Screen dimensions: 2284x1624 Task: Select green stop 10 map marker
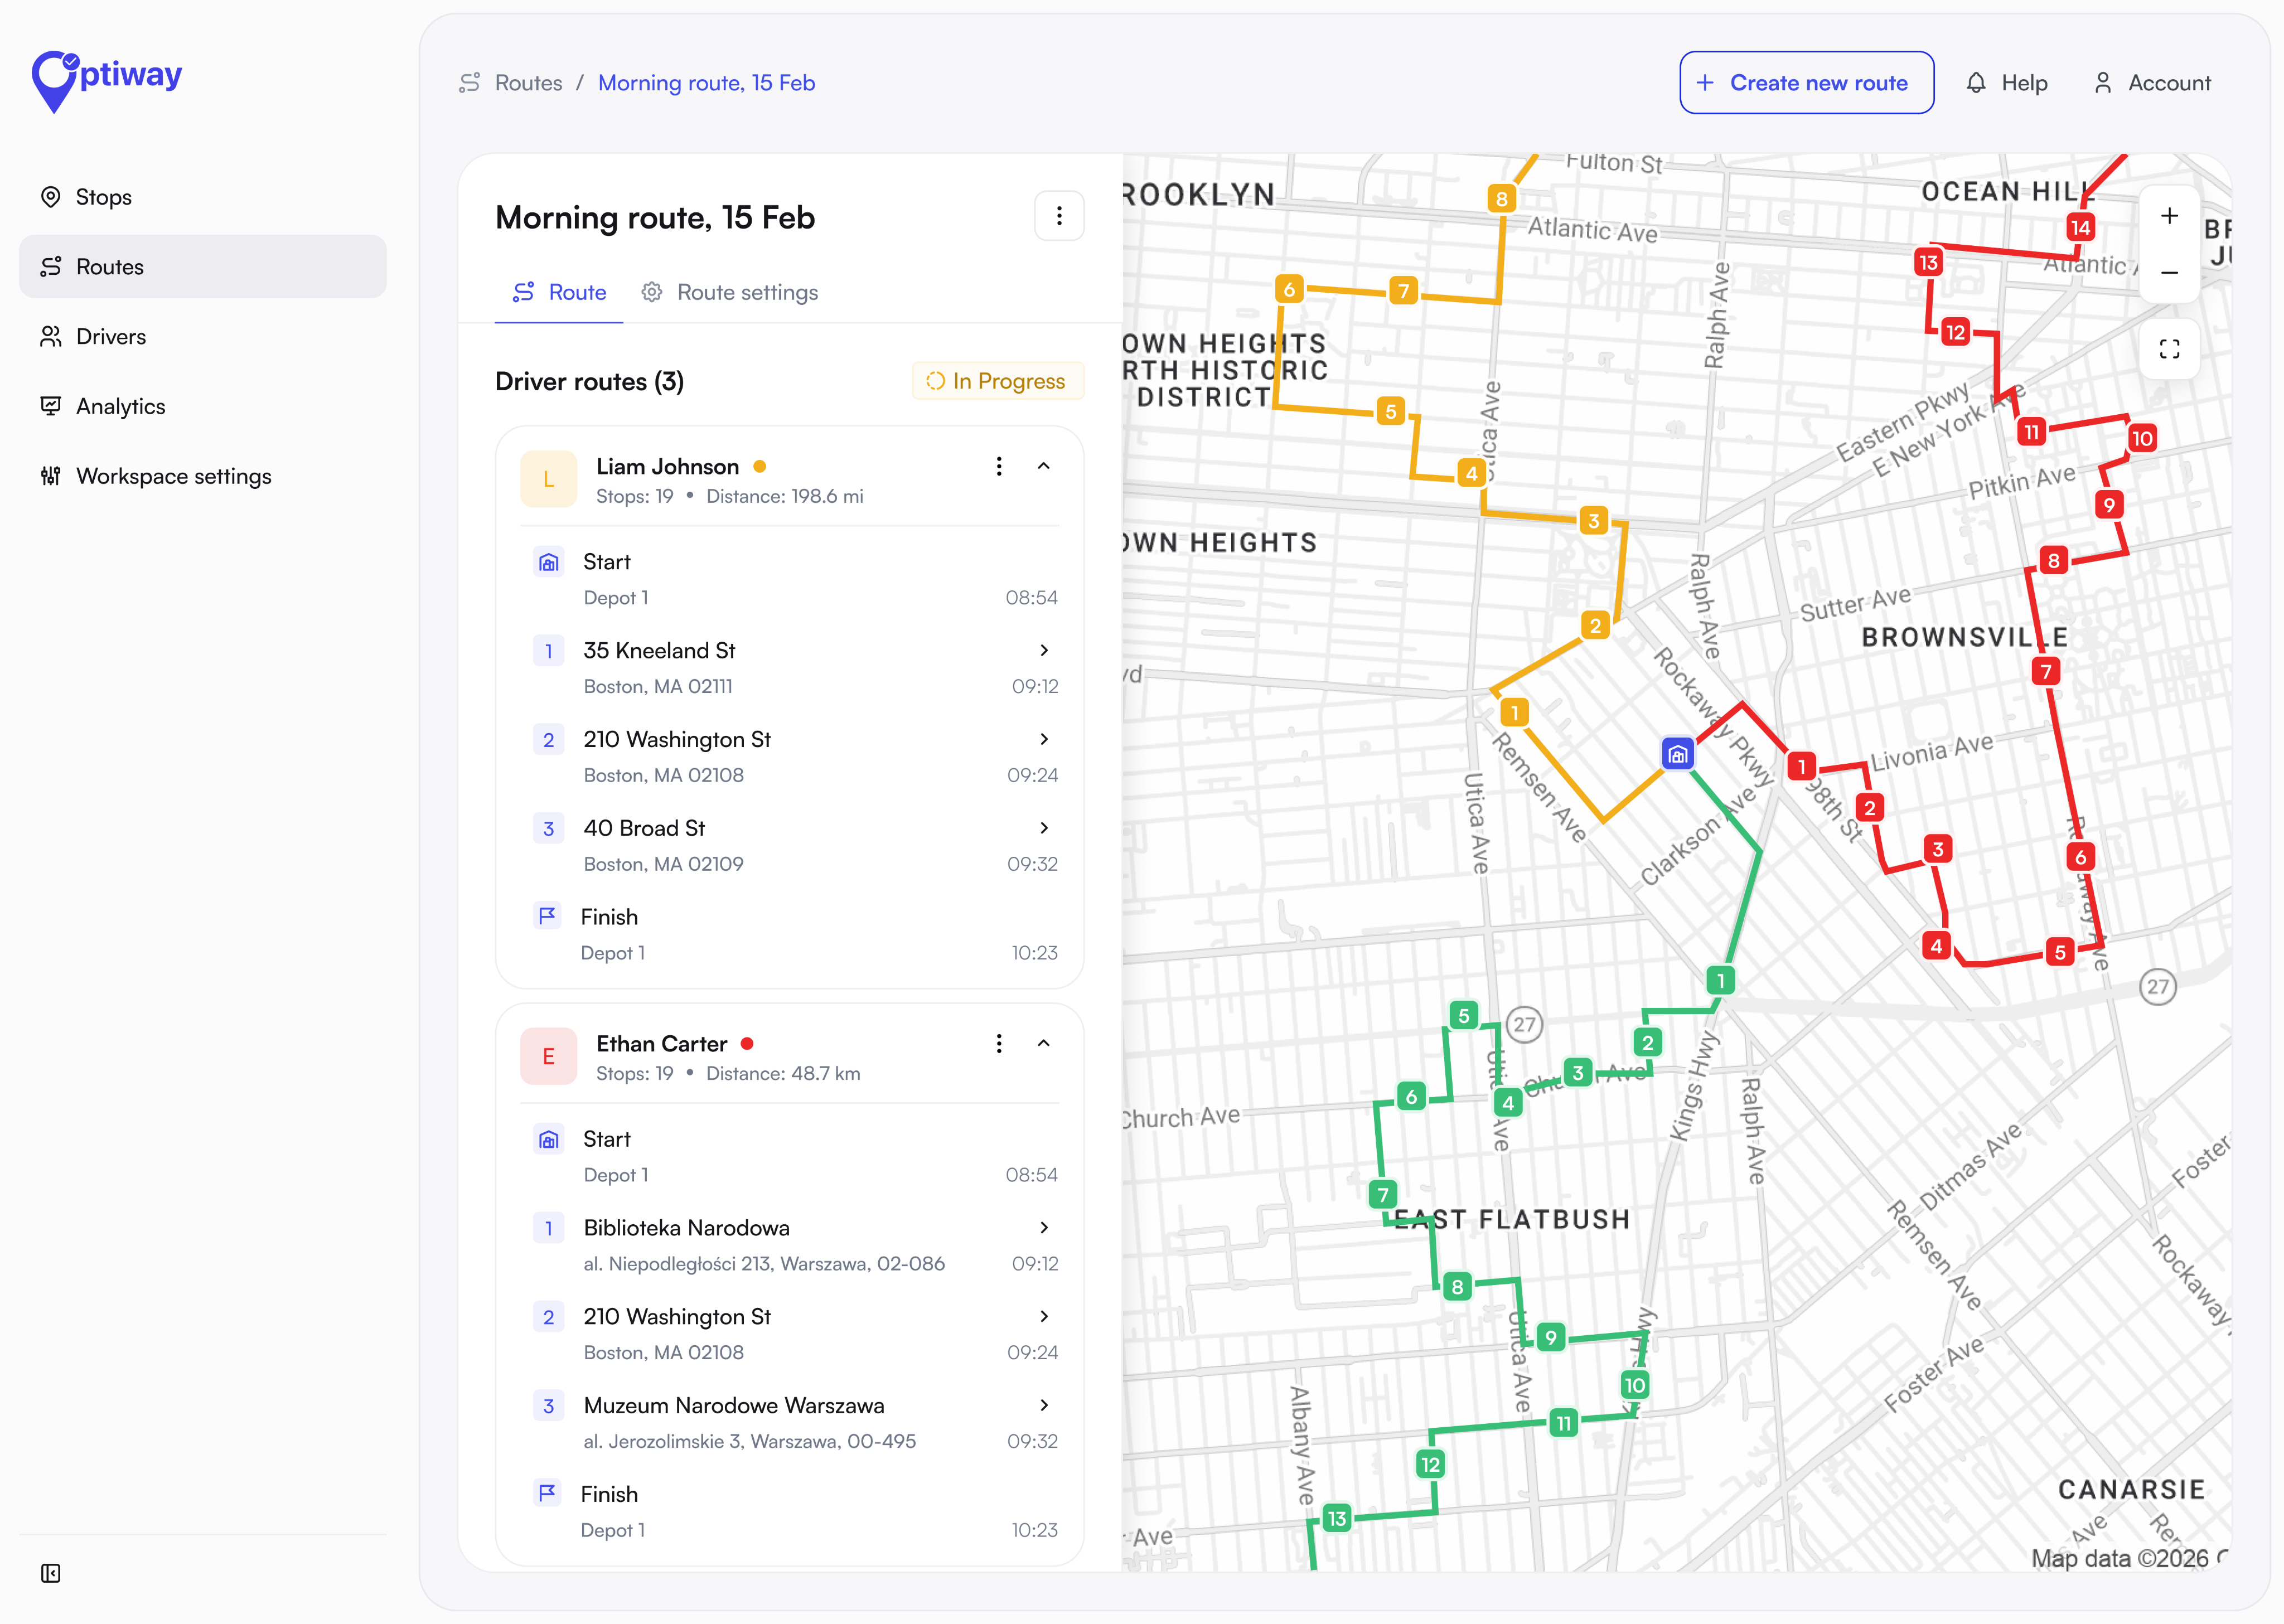tap(1634, 1386)
